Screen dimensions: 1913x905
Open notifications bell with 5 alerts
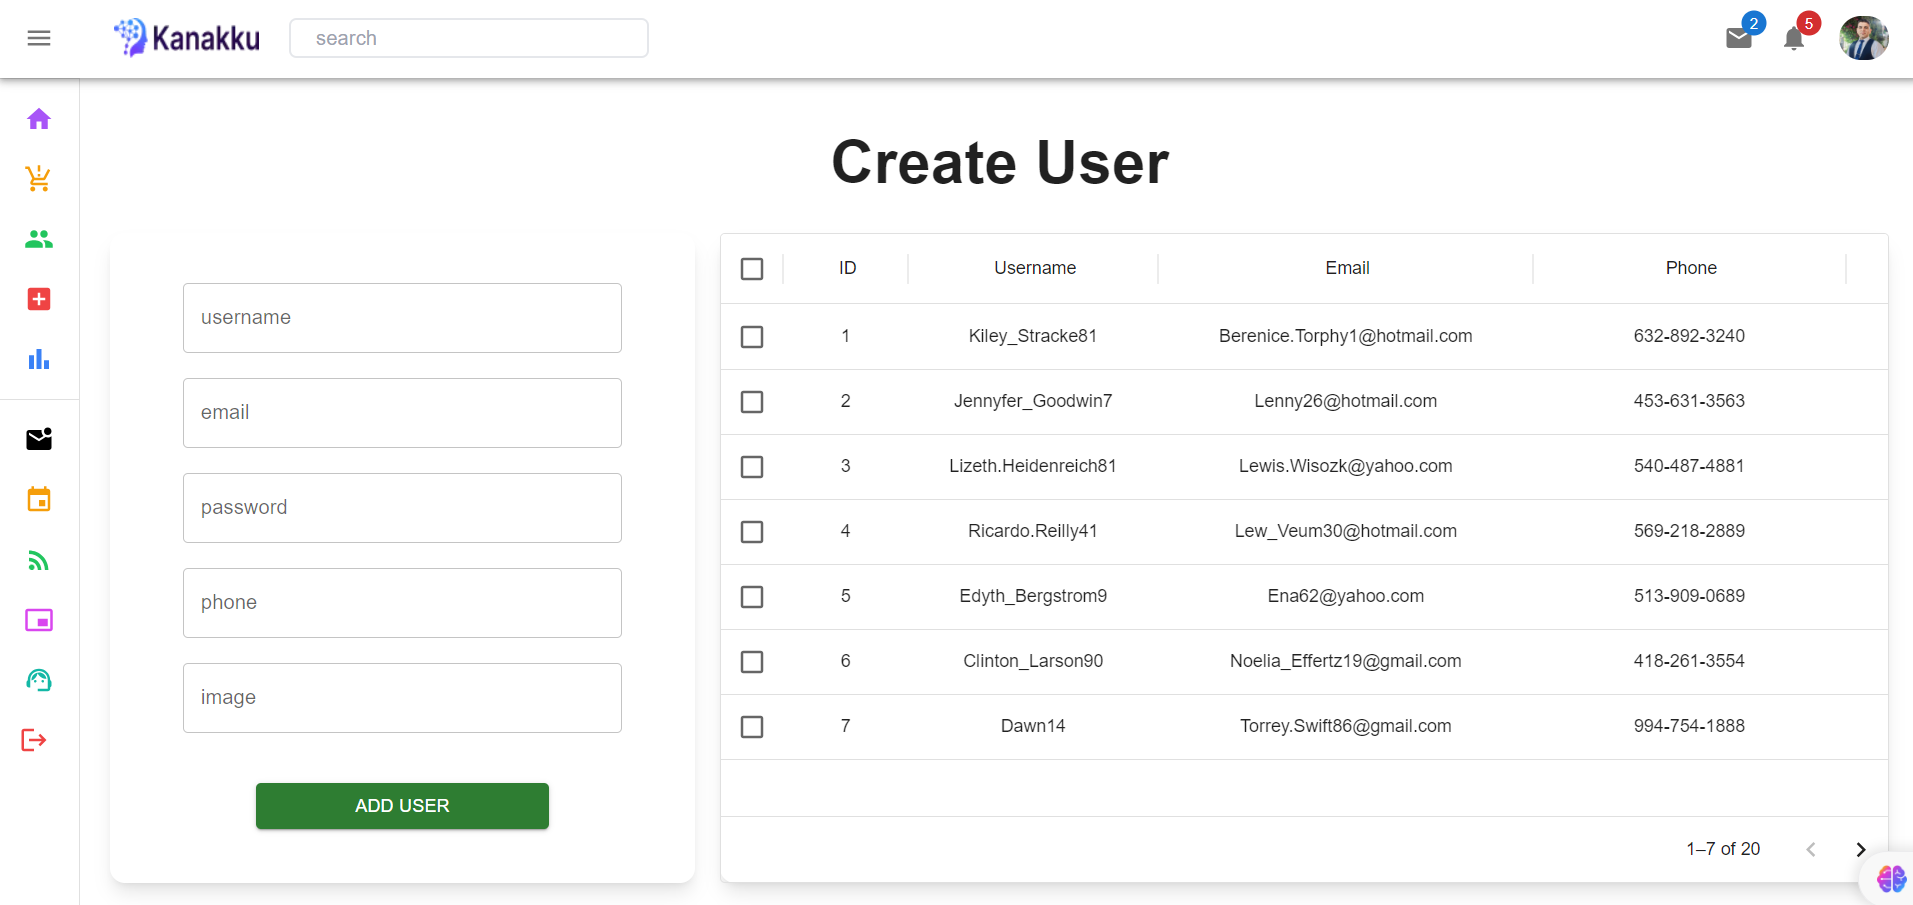(1794, 39)
